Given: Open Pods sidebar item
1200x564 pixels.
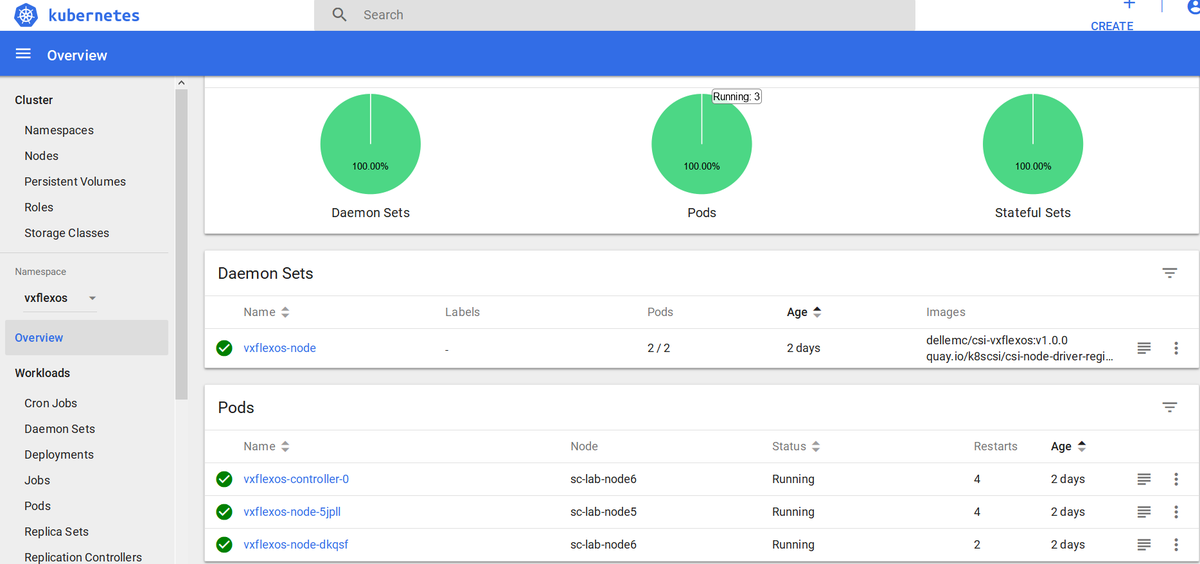Looking at the screenshot, I should 38,506.
